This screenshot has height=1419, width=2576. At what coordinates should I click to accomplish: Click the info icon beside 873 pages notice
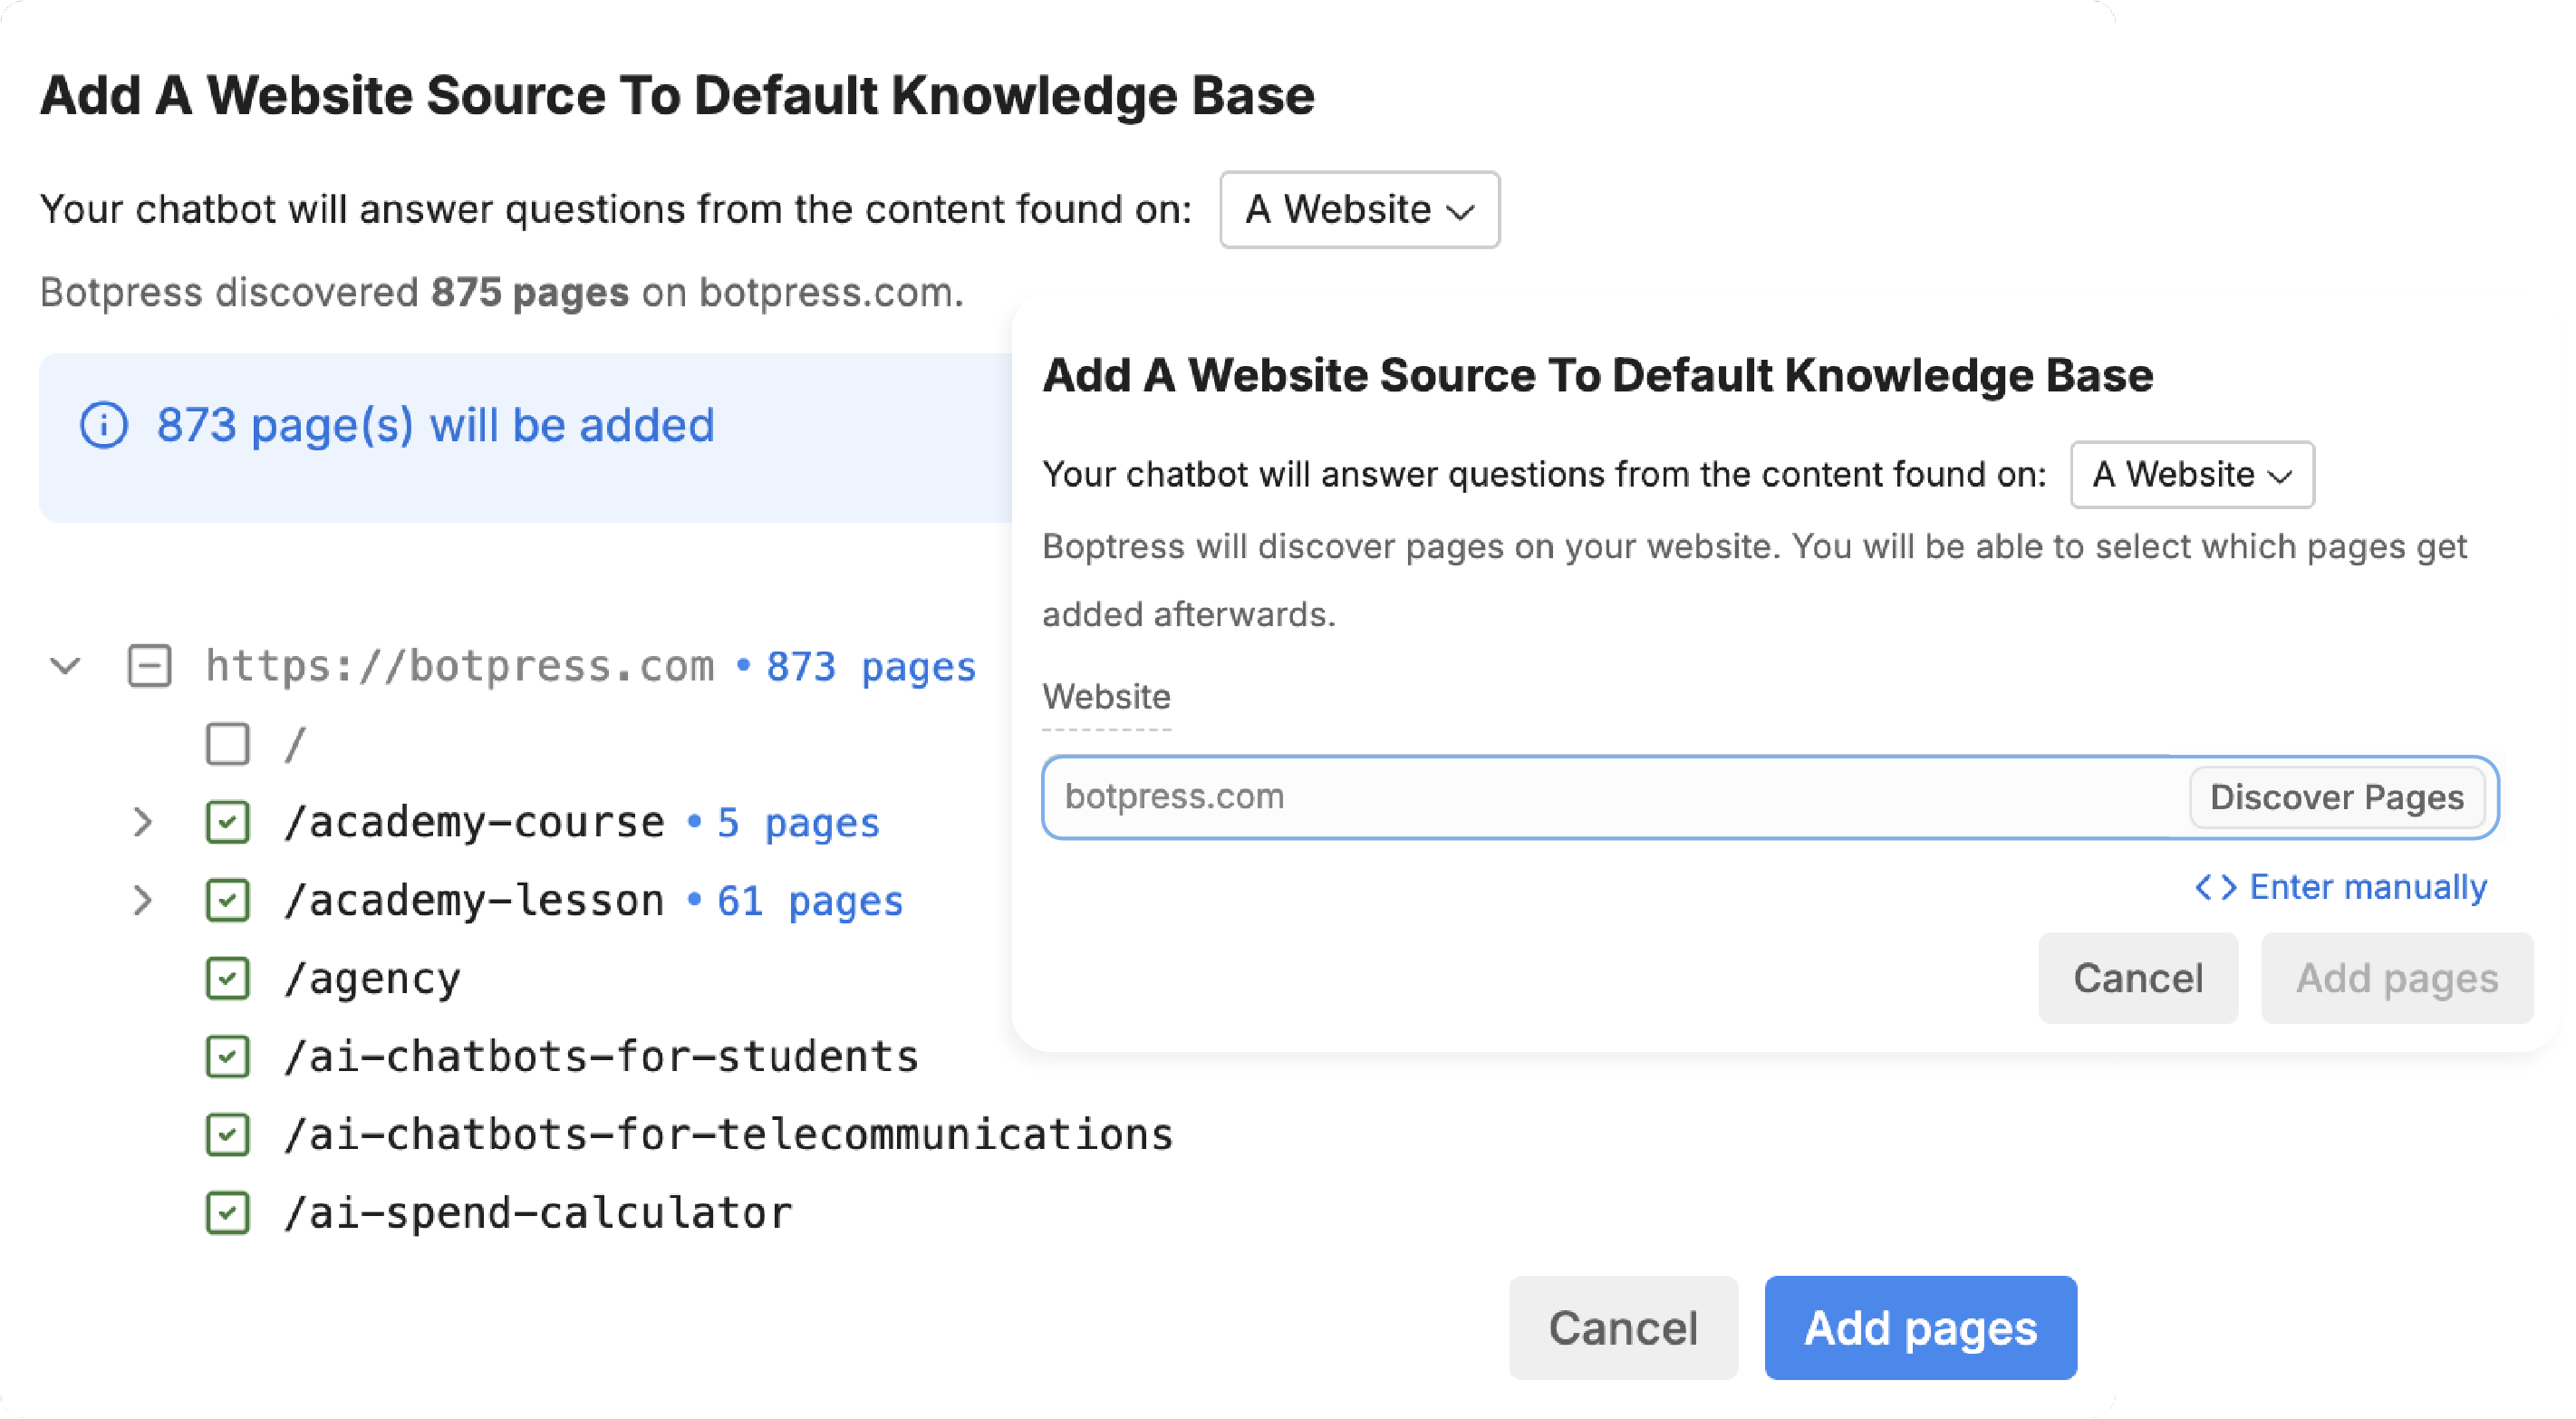point(104,426)
